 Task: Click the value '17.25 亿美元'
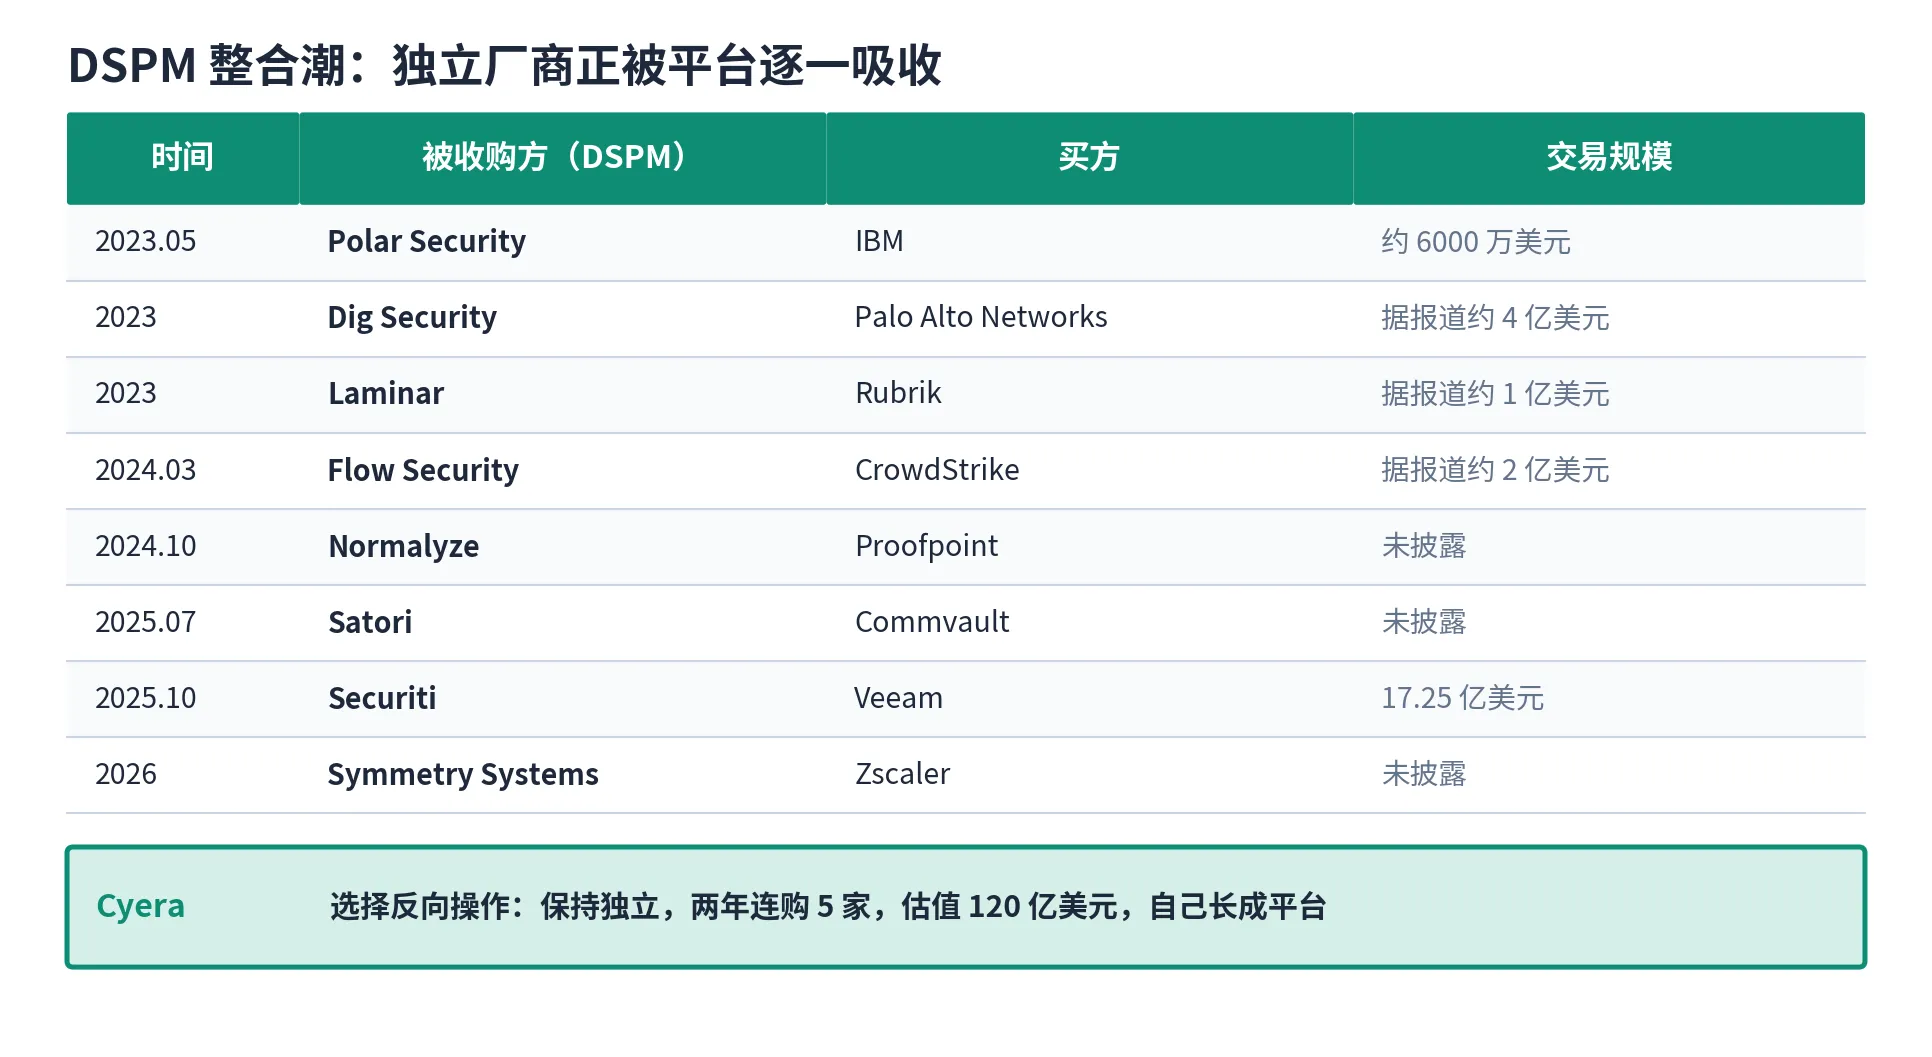(1462, 698)
